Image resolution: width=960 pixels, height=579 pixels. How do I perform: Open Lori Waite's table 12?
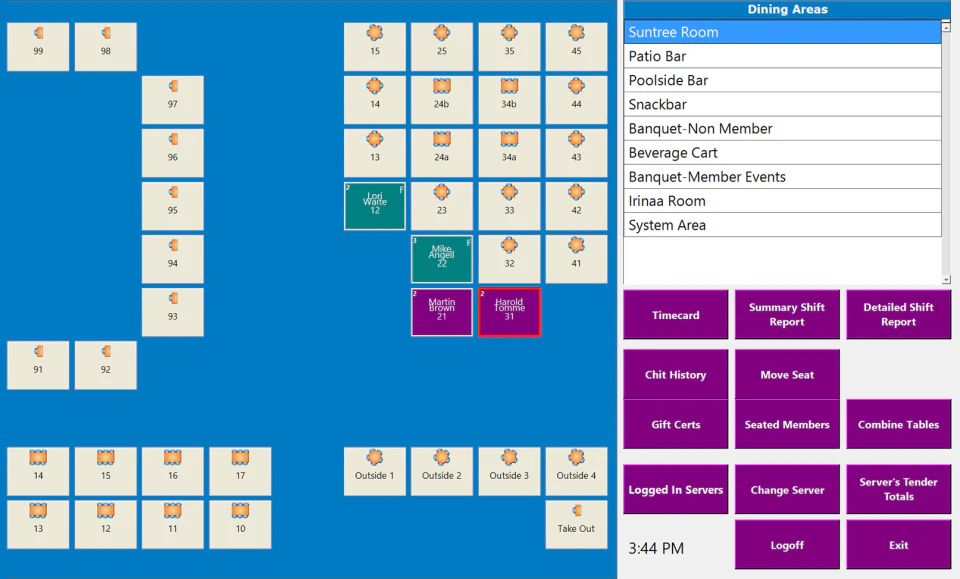click(x=374, y=205)
